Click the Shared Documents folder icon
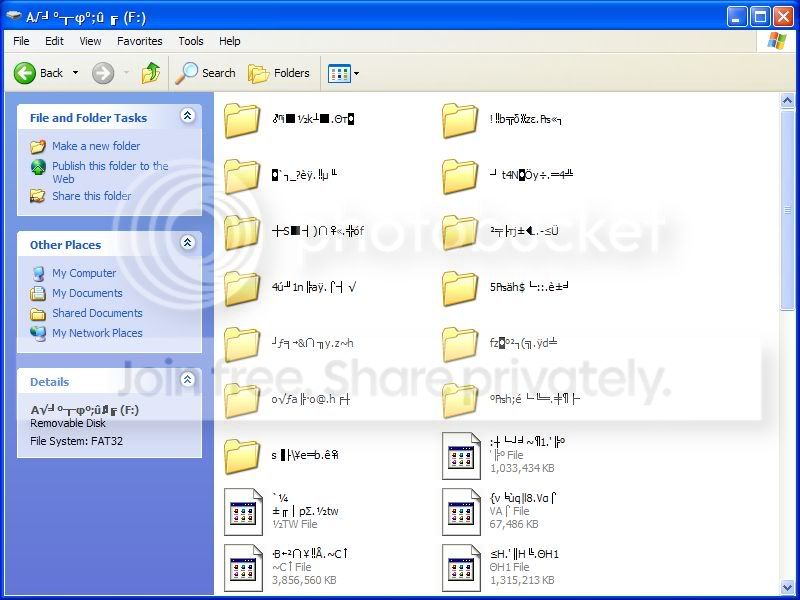Viewport: 800px width, 600px height. coord(38,314)
